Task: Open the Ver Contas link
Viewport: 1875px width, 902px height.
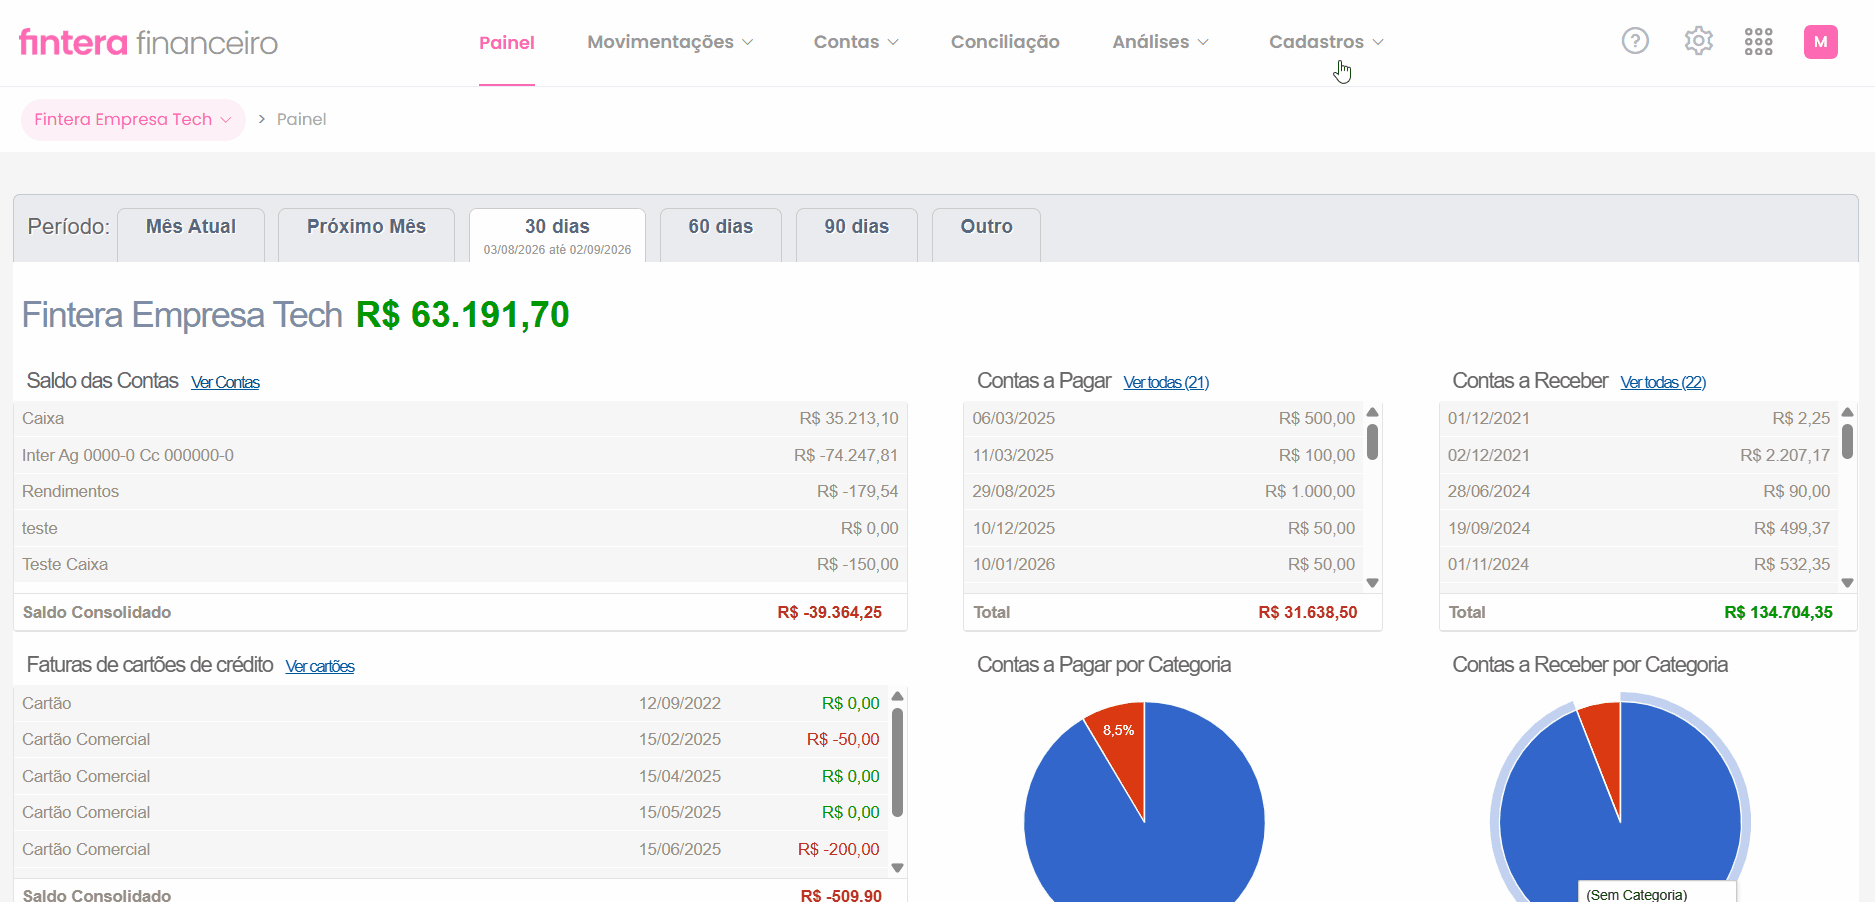Action: [225, 383]
